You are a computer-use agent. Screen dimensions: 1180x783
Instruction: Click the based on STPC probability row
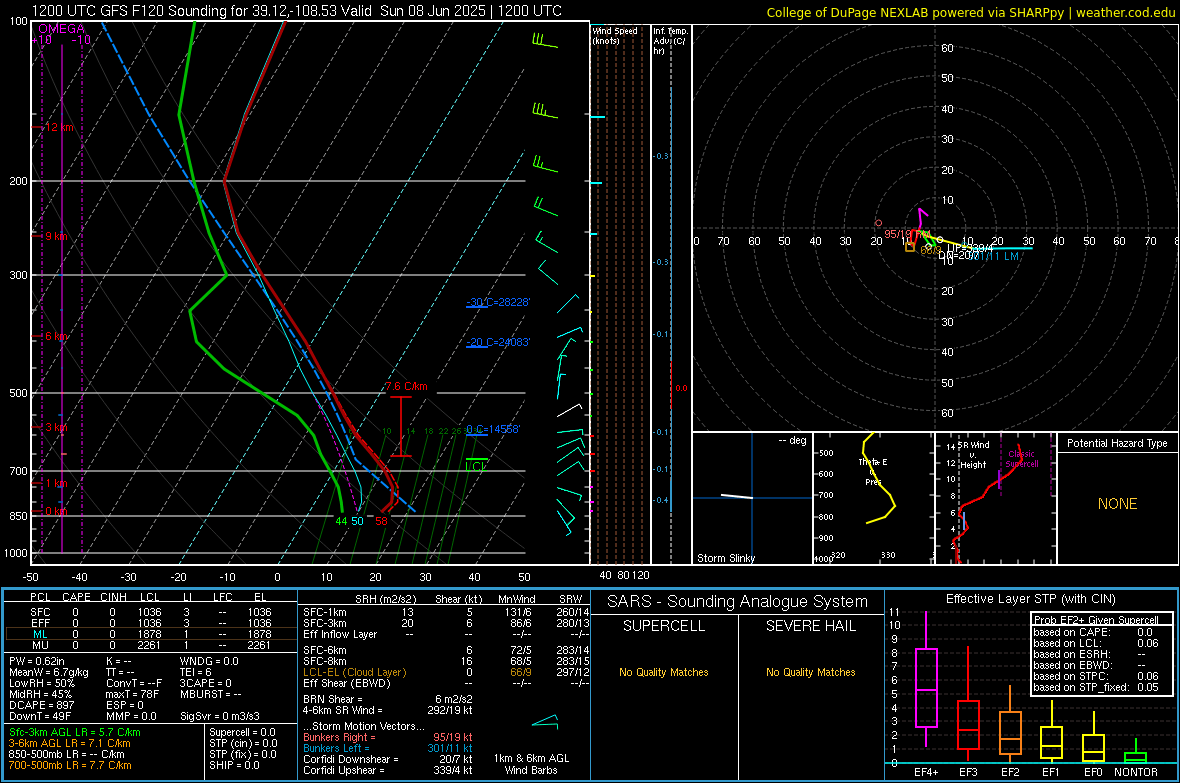click(1096, 676)
